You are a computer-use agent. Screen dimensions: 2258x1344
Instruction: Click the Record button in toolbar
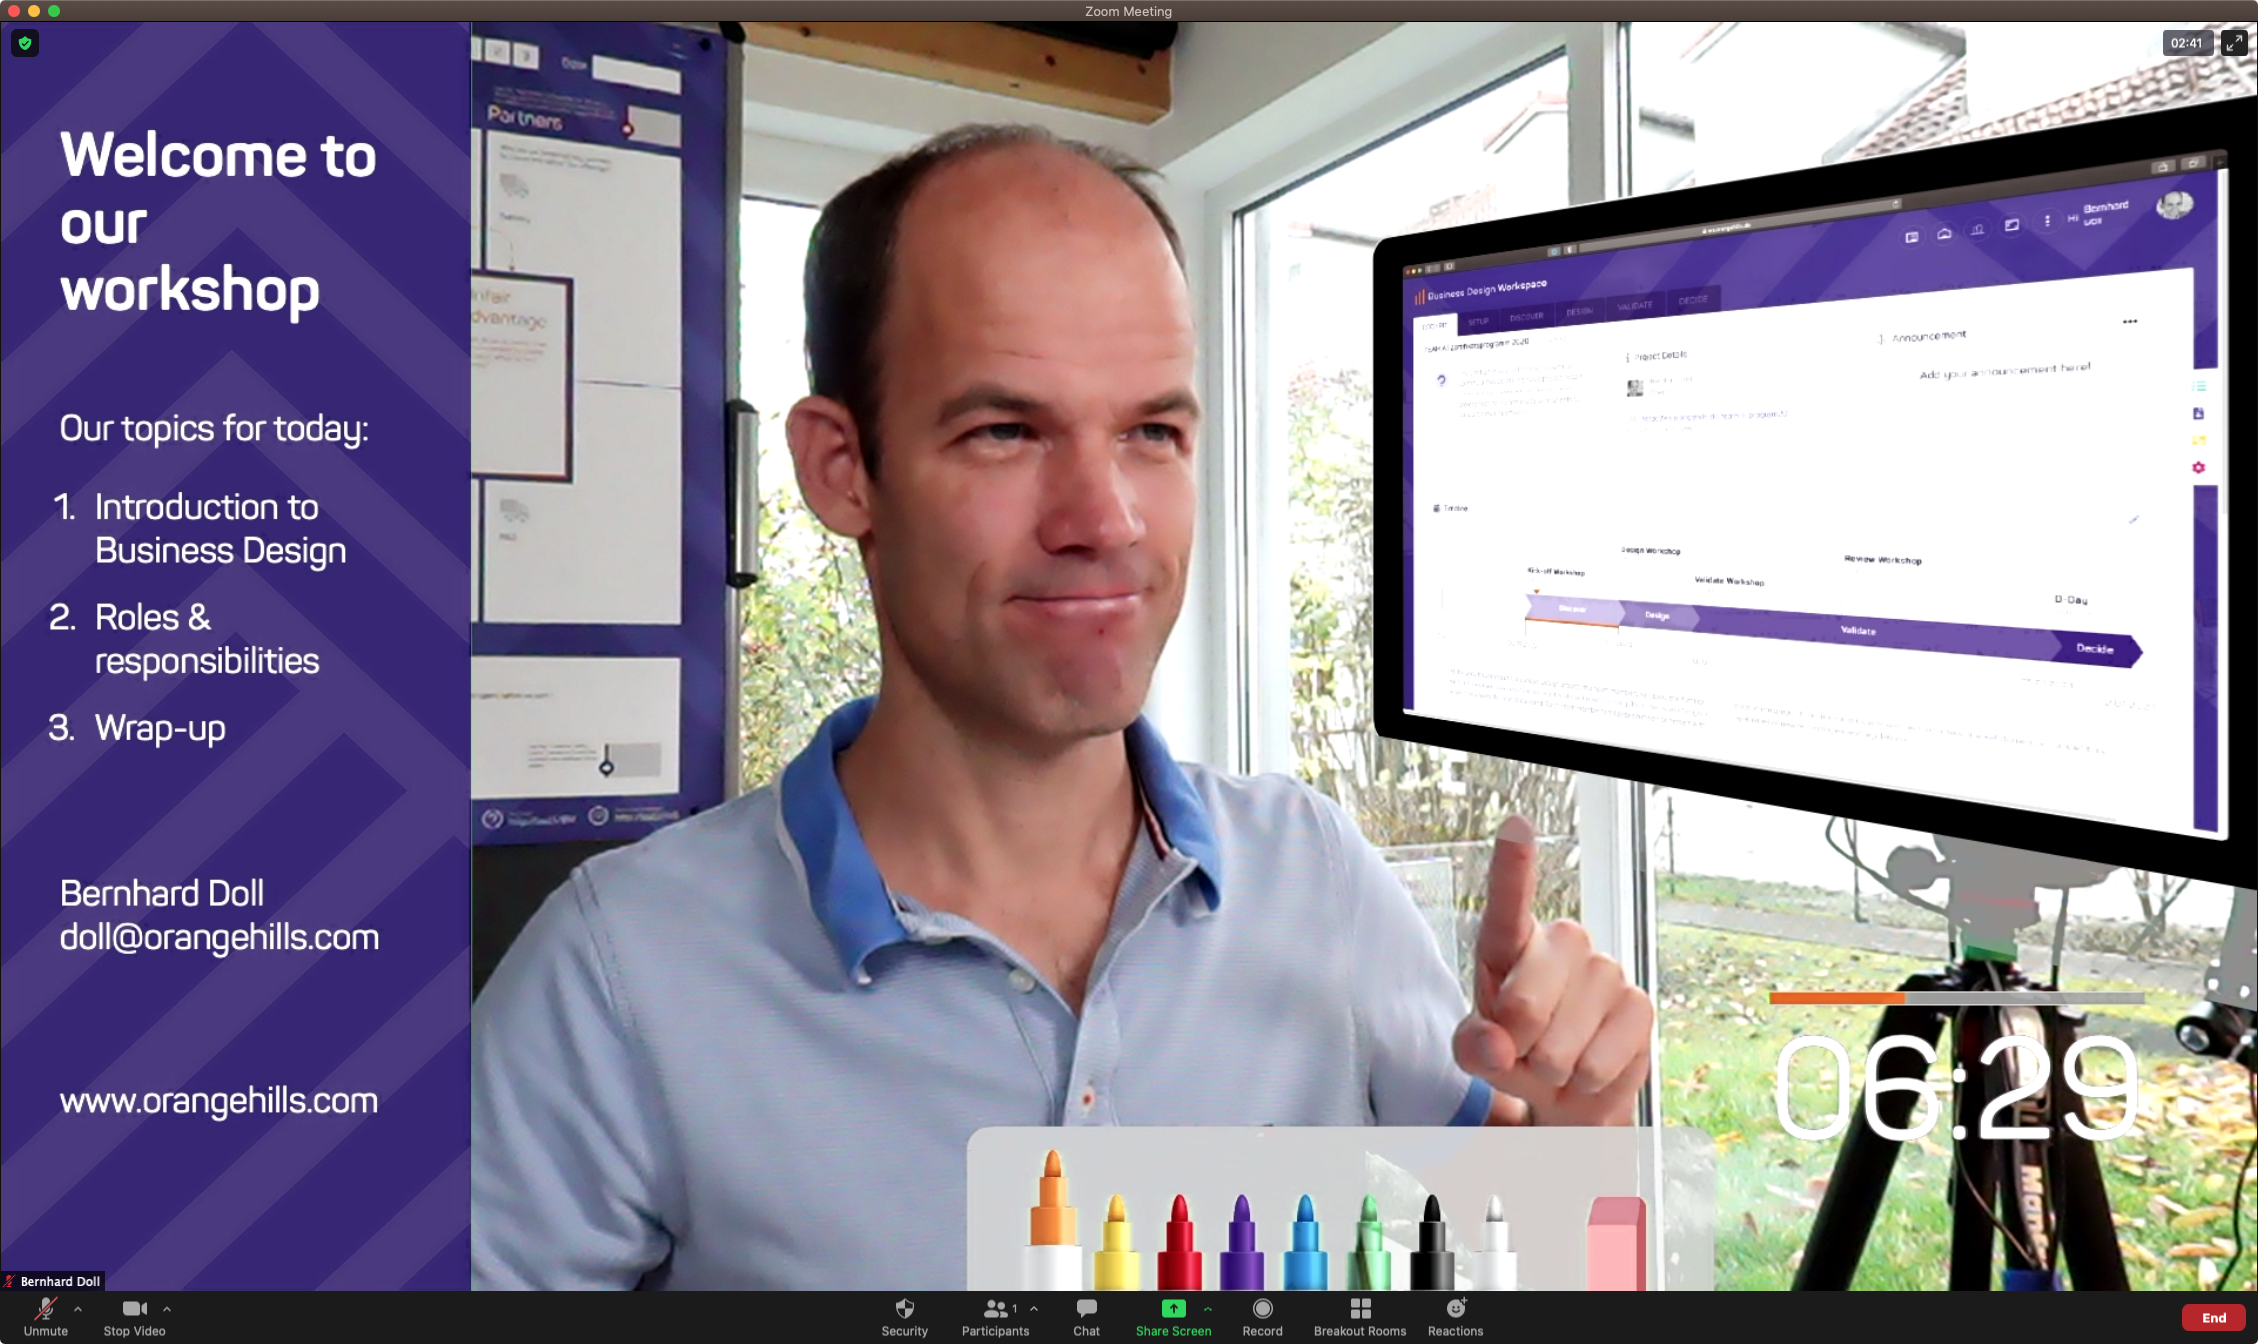[x=1262, y=1314]
